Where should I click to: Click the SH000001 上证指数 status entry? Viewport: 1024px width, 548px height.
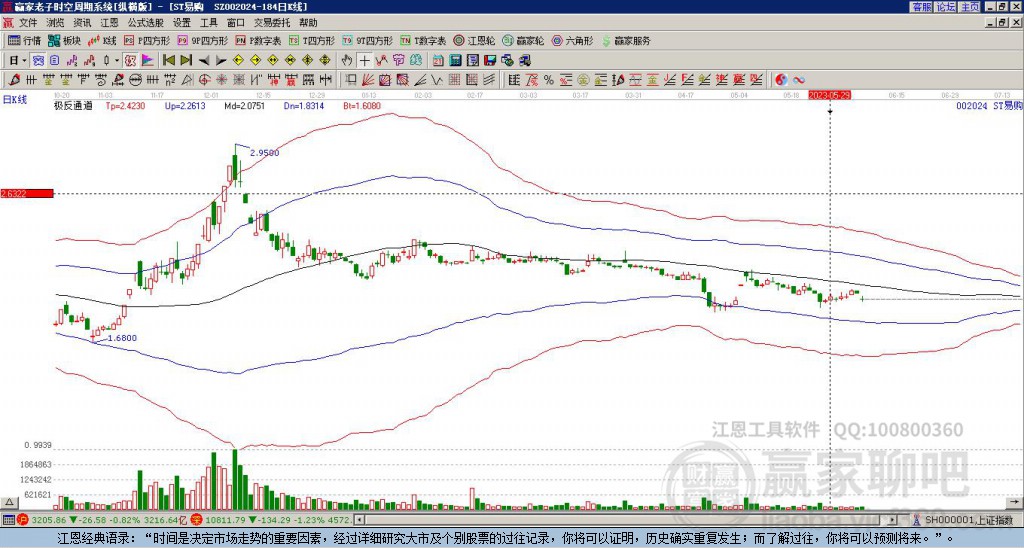pos(969,520)
